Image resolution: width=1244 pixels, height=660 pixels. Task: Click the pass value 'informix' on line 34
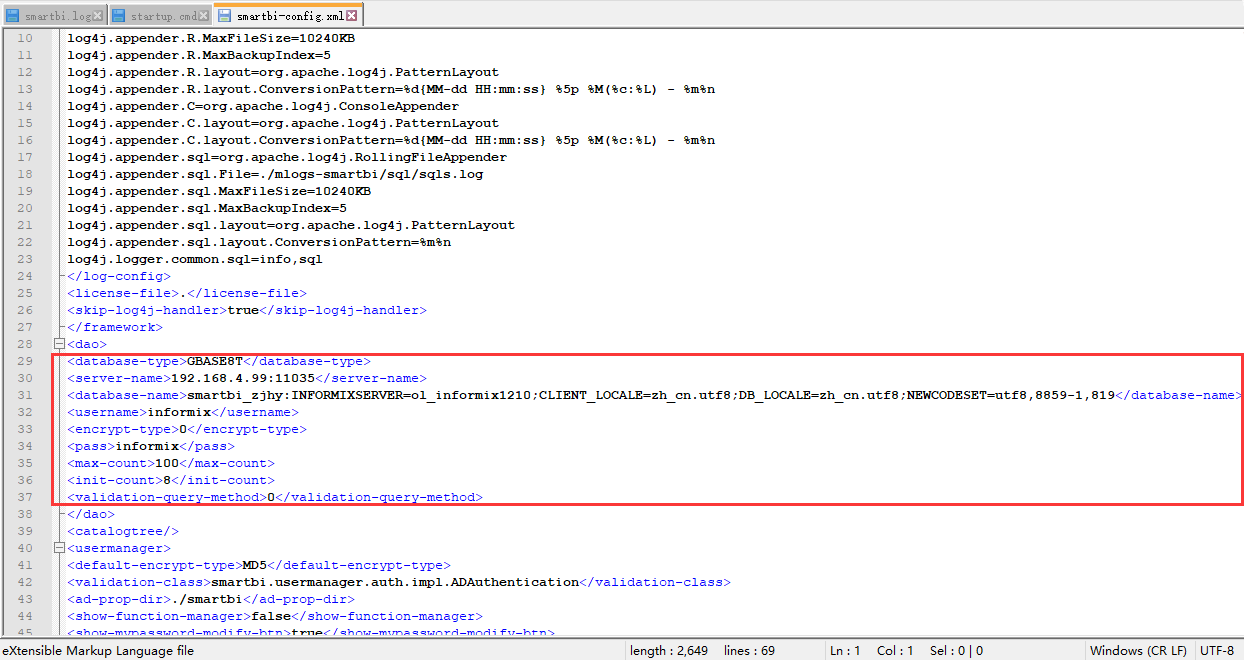tap(147, 446)
